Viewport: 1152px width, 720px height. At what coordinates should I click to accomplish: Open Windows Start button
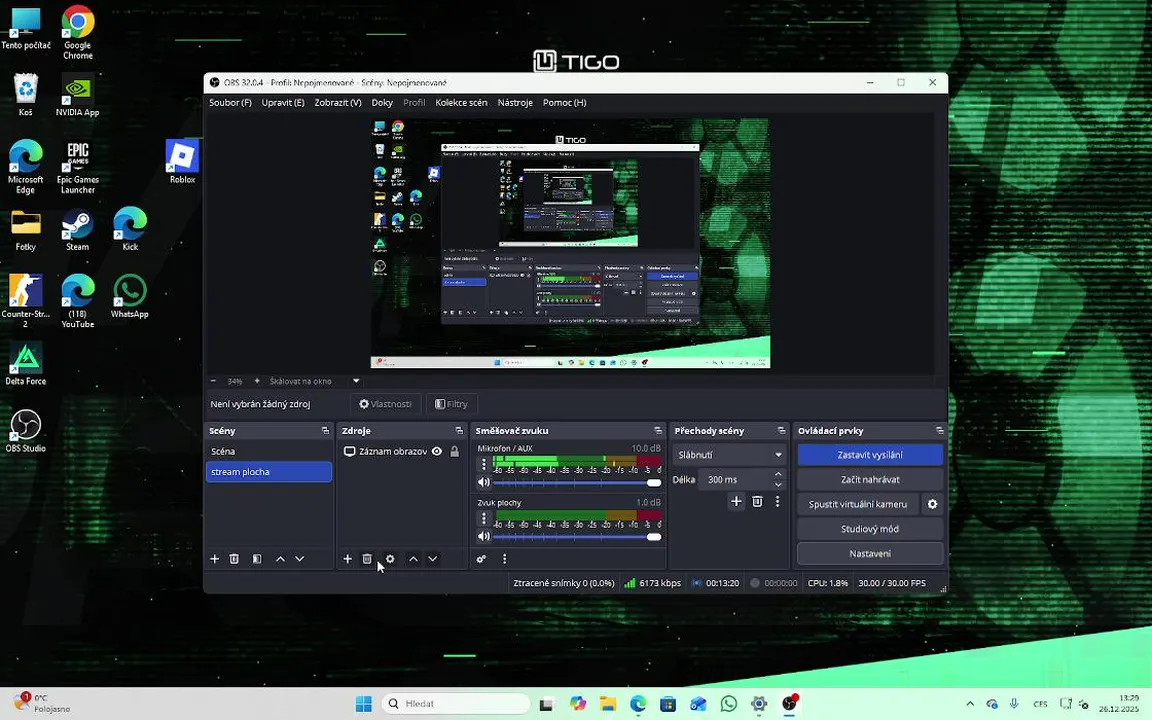pyautogui.click(x=364, y=704)
